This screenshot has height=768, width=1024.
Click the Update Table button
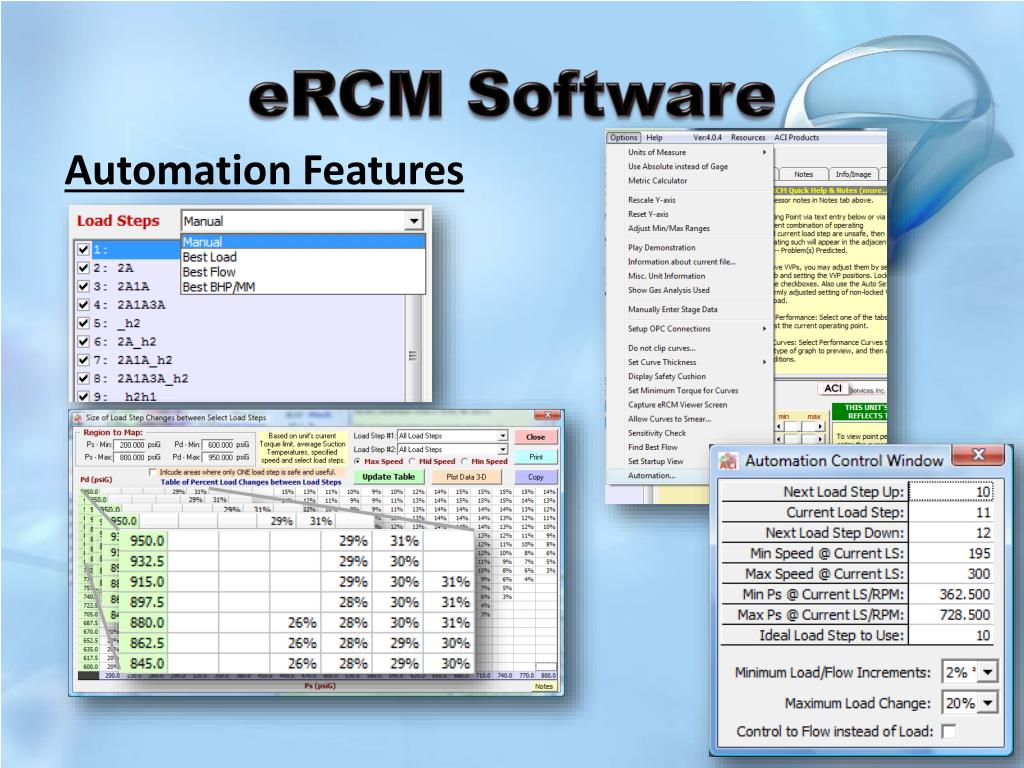point(389,477)
